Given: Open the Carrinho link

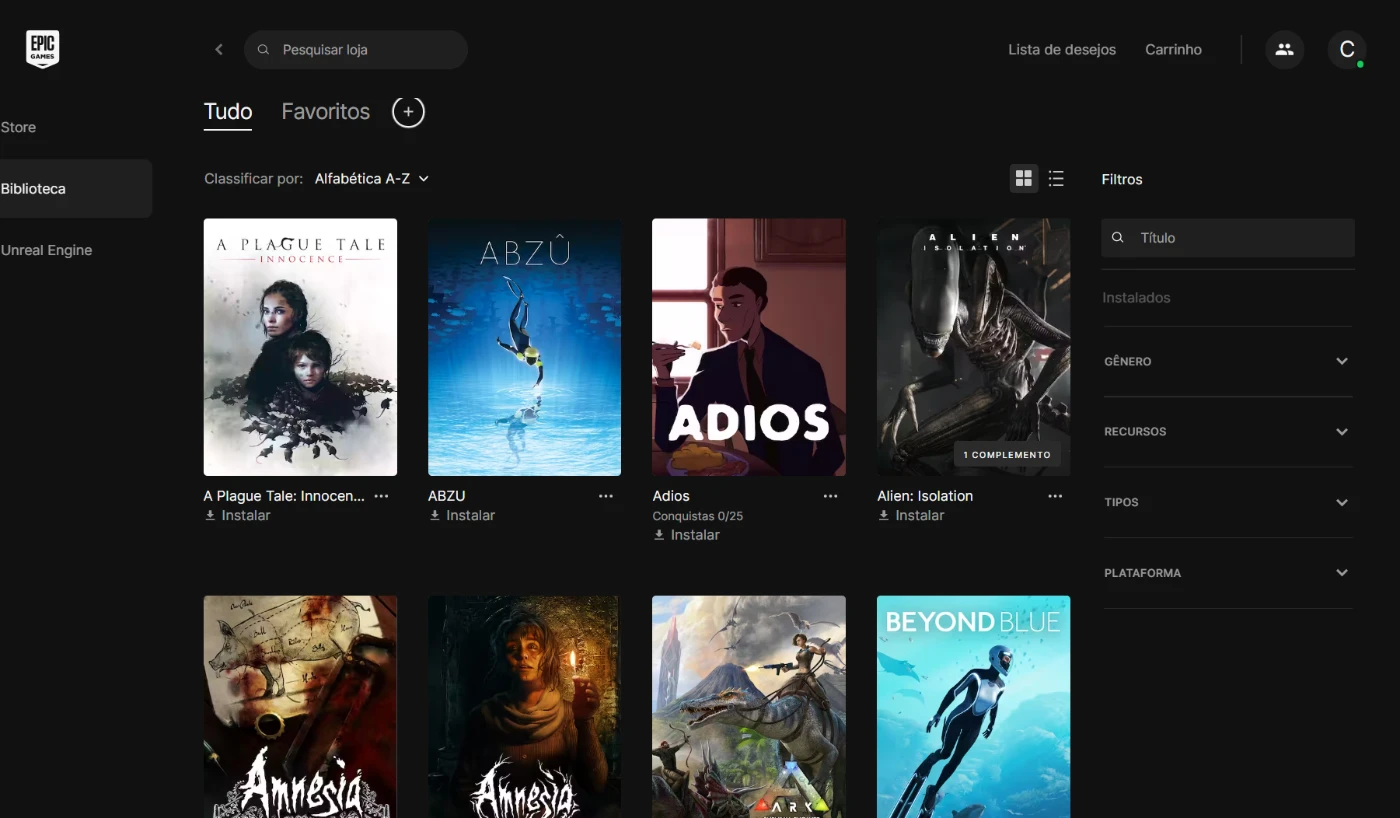Looking at the screenshot, I should click(x=1173, y=49).
